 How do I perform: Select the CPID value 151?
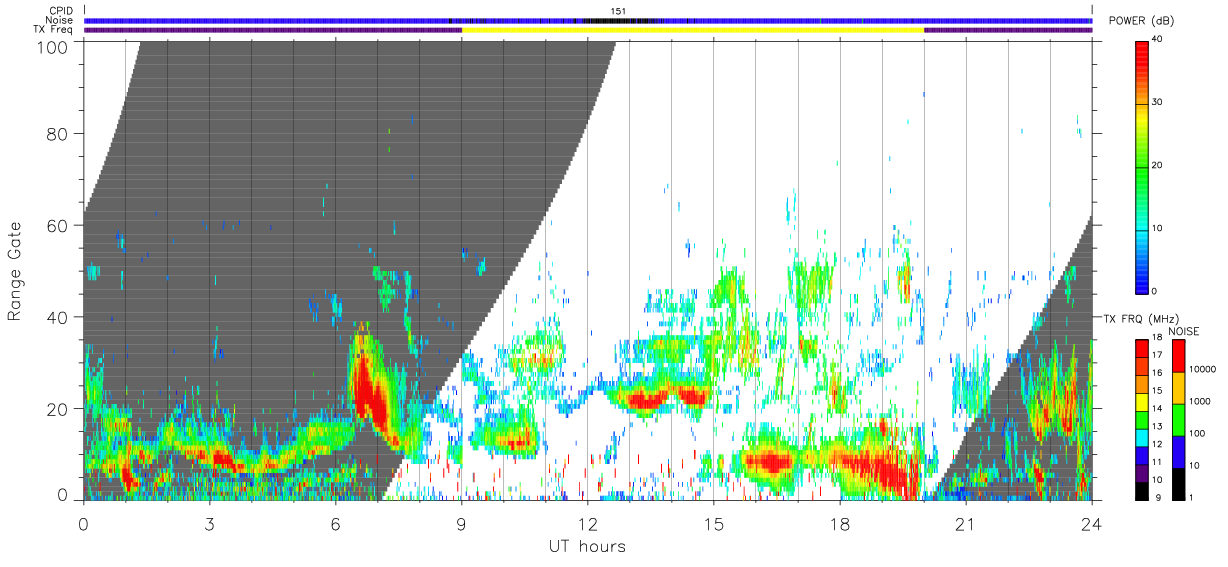coord(618,11)
